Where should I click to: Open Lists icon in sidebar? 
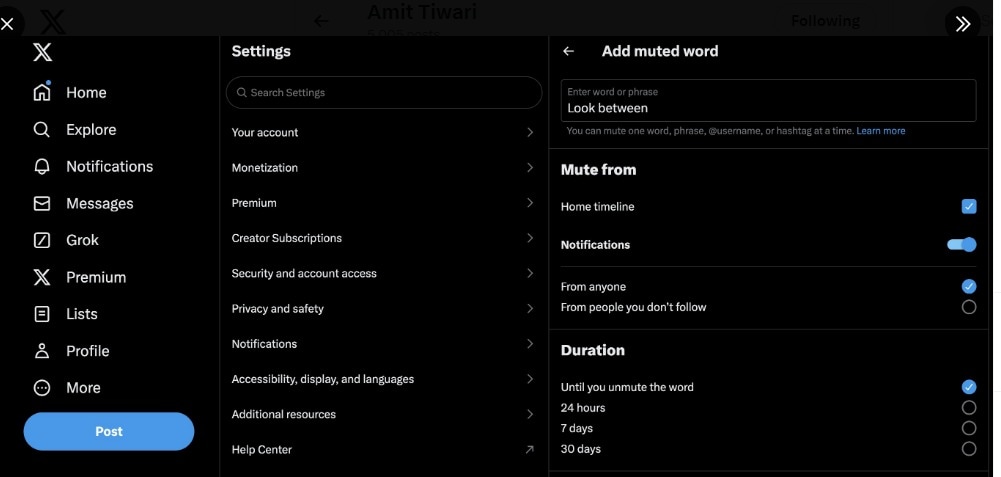tap(42, 314)
